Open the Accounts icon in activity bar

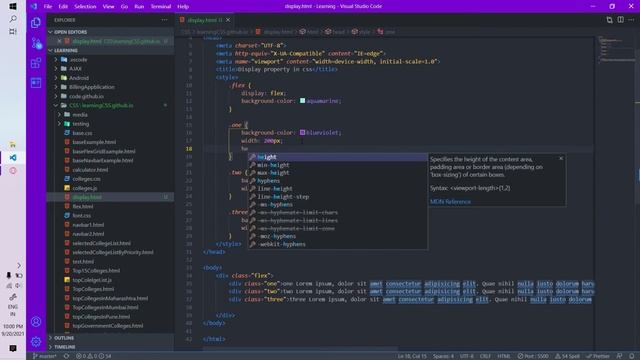pyautogui.click(x=36, y=322)
